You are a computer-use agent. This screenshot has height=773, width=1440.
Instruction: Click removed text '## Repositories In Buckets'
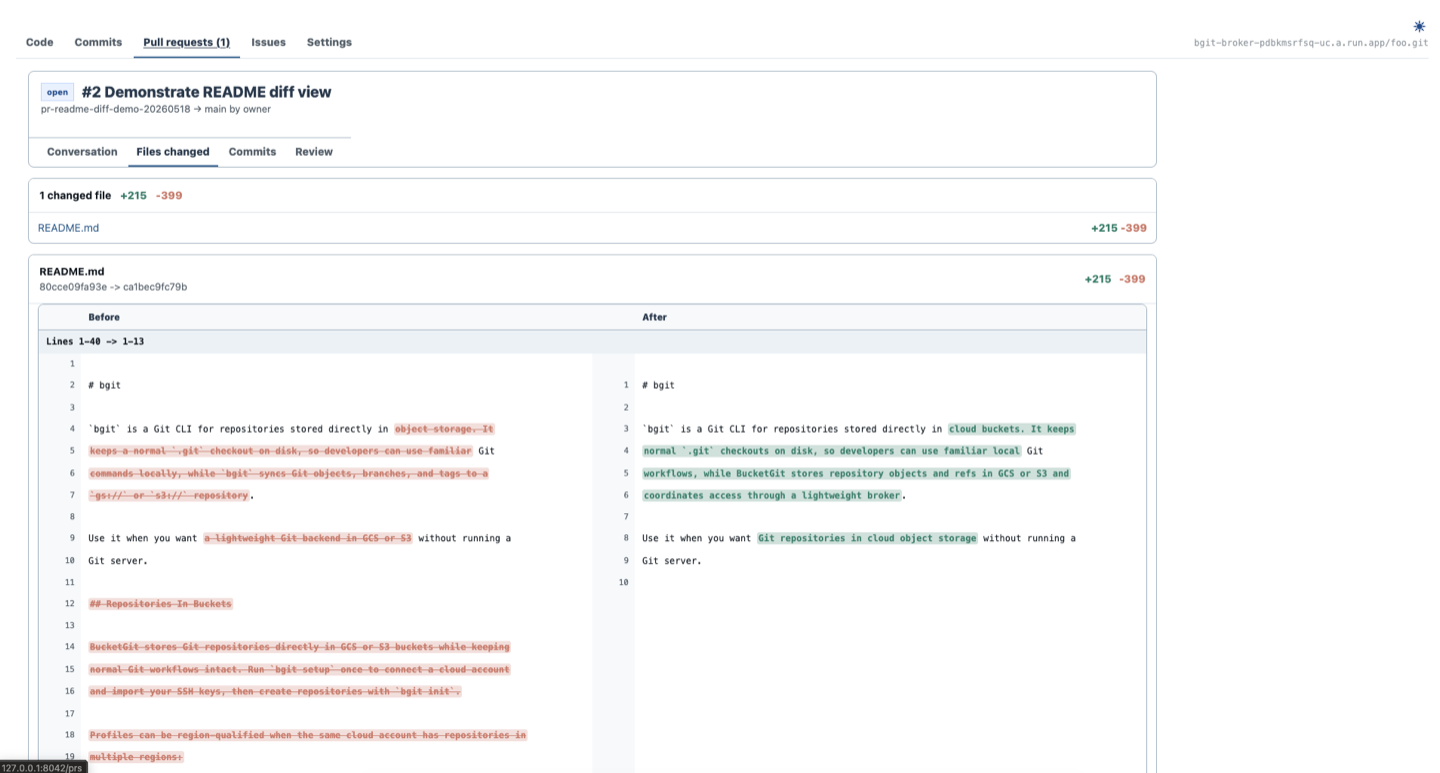click(x=160, y=604)
